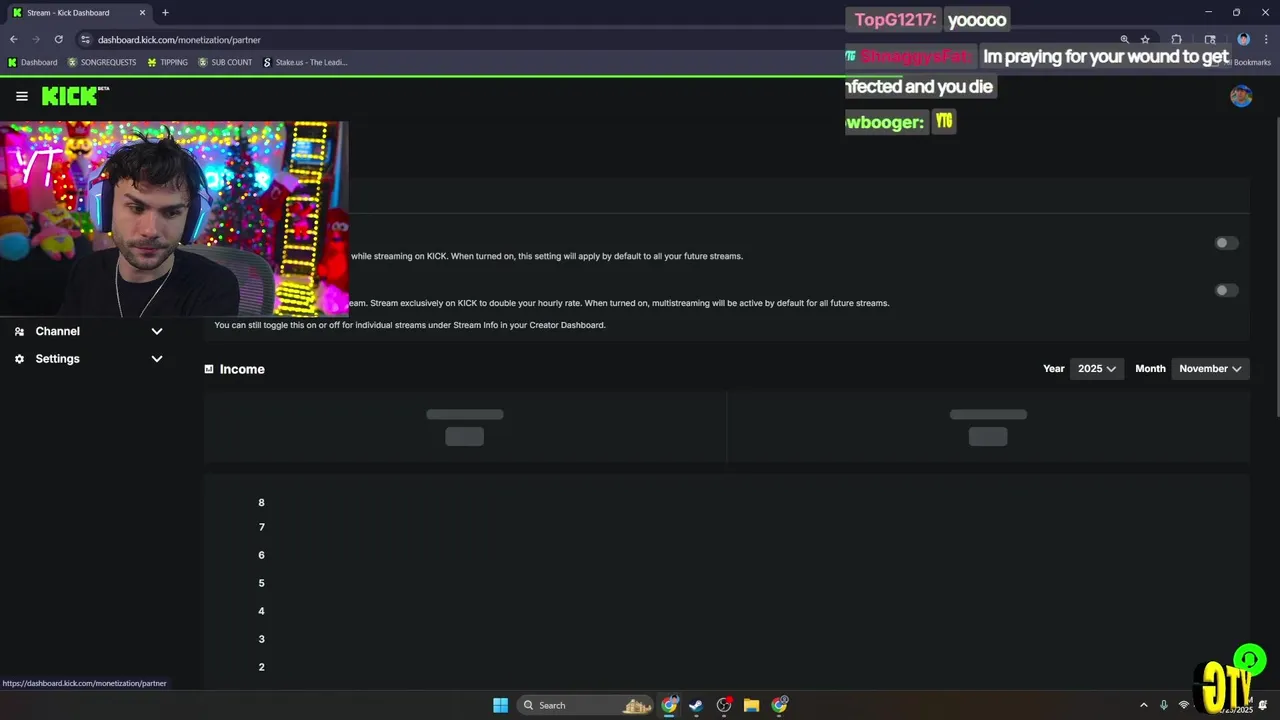Click the zoom magnifier icon in address bar
Screen dimensions: 1280x720
point(1124,39)
